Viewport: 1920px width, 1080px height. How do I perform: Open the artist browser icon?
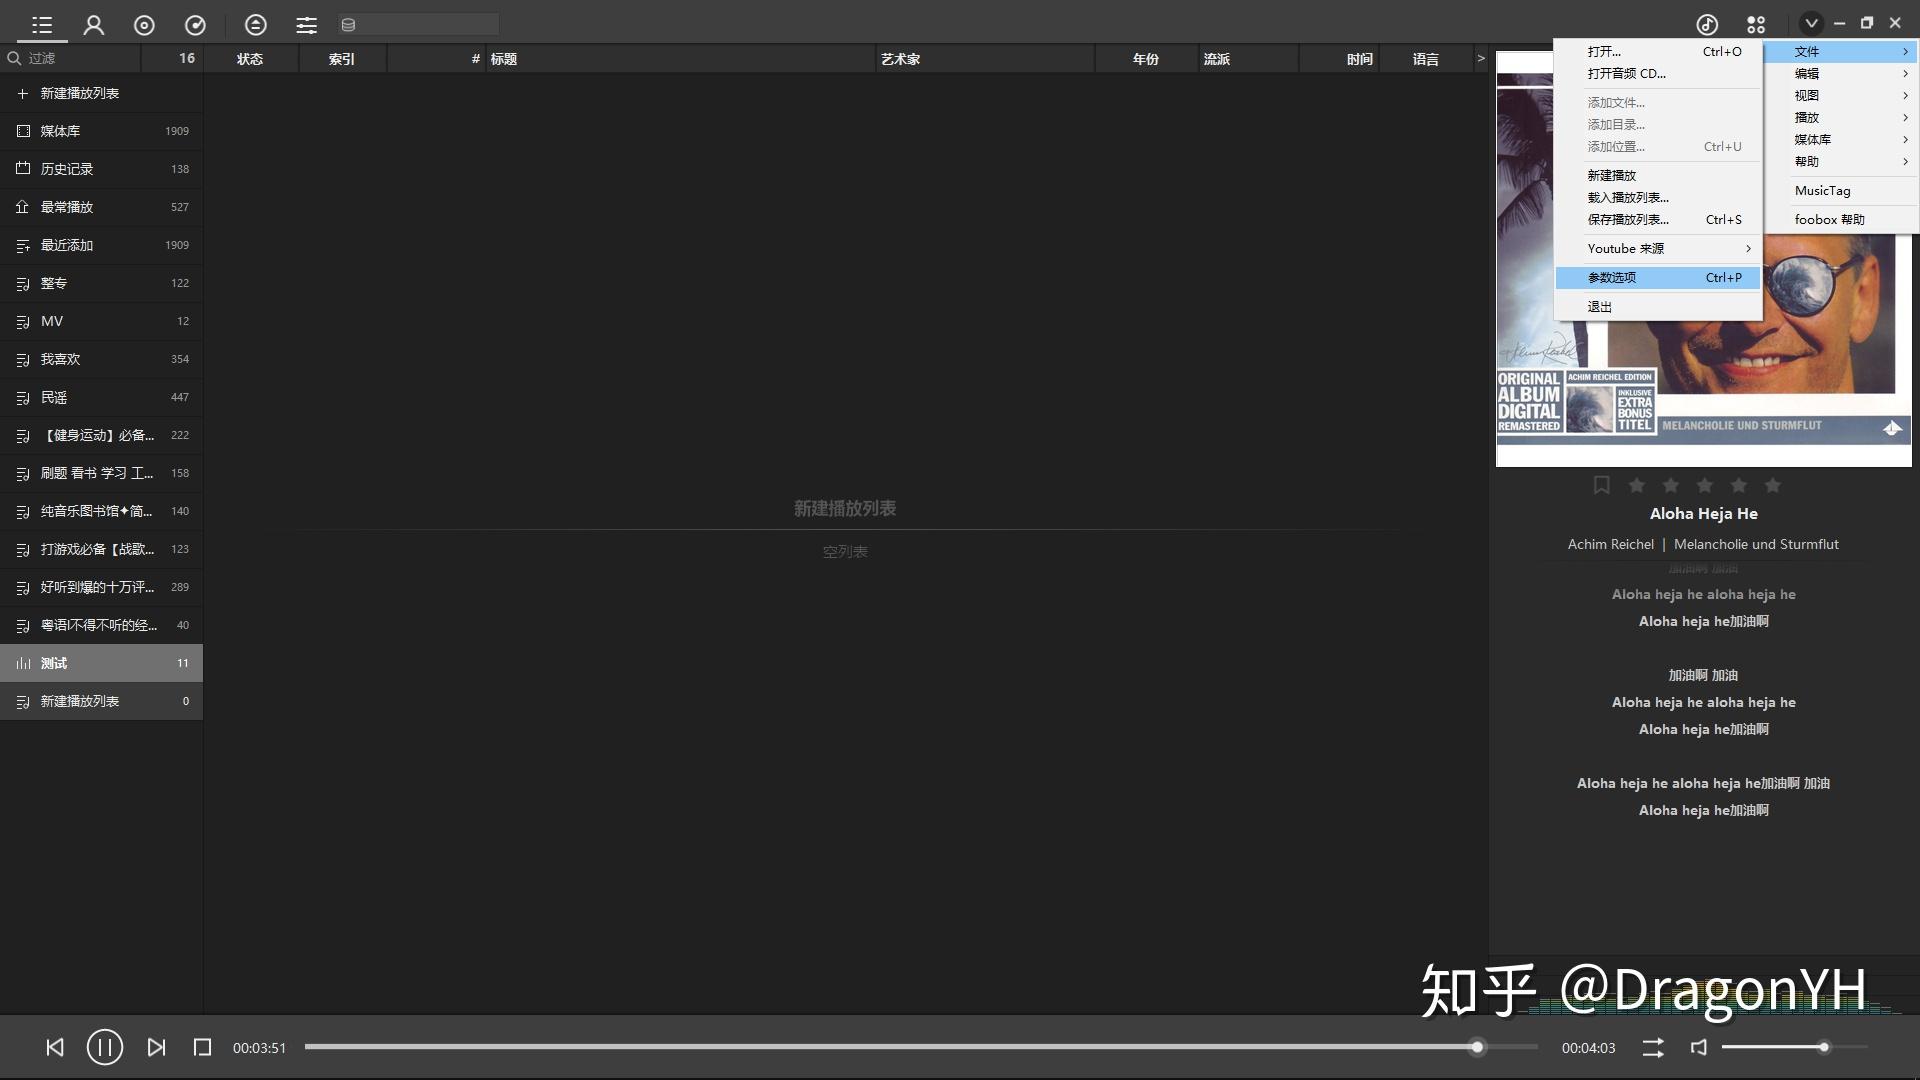point(93,25)
